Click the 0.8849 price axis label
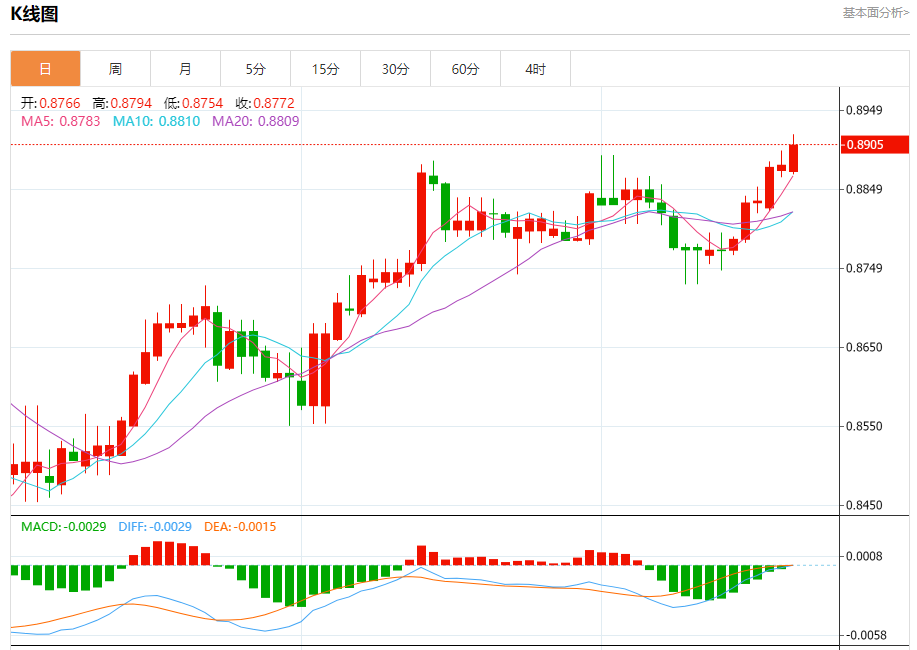This screenshot has width=917, height=650. click(x=864, y=189)
